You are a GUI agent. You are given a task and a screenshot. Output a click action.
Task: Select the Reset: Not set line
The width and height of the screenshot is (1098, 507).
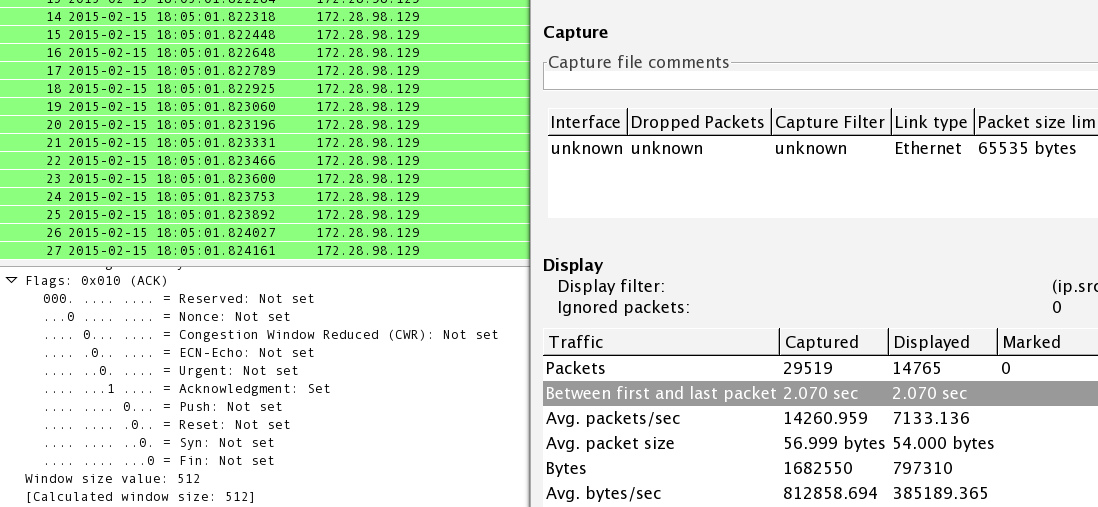click(x=167, y=424)
